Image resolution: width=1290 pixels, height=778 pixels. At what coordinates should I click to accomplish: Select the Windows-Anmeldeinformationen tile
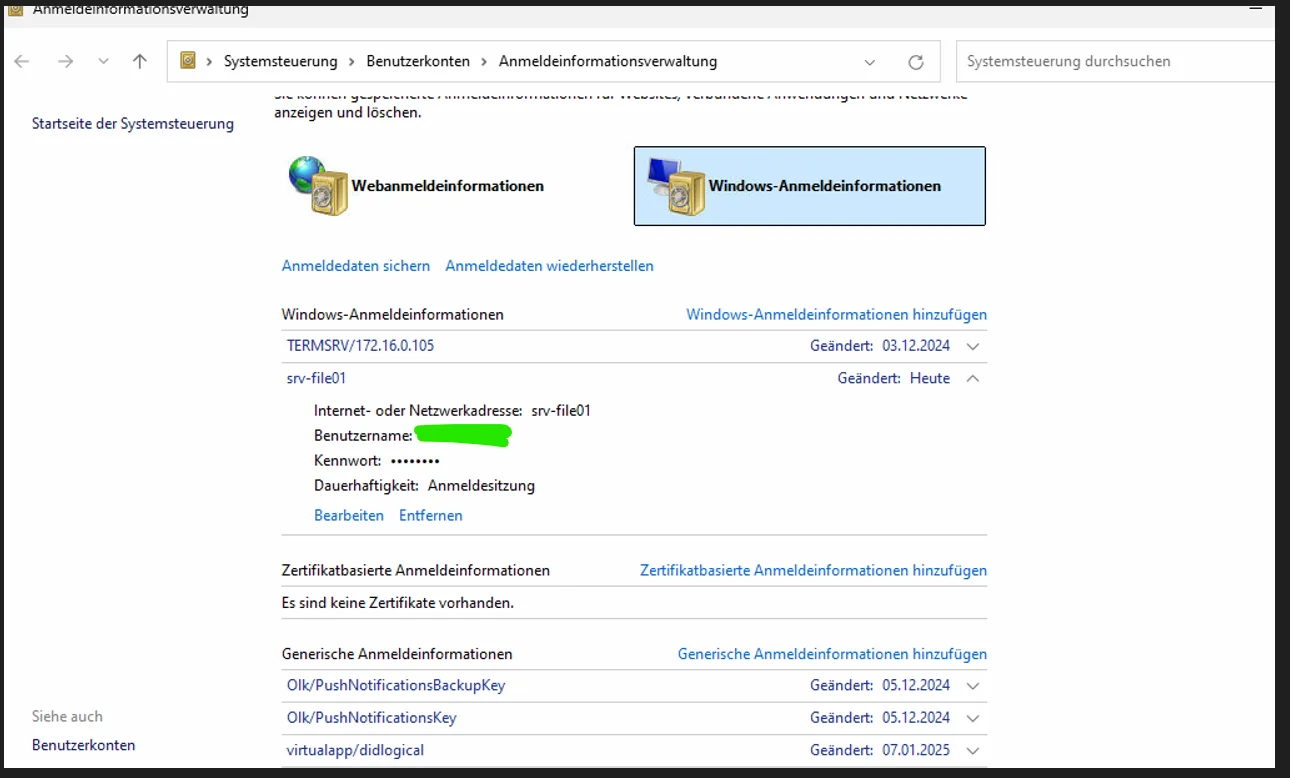(810, 186)
